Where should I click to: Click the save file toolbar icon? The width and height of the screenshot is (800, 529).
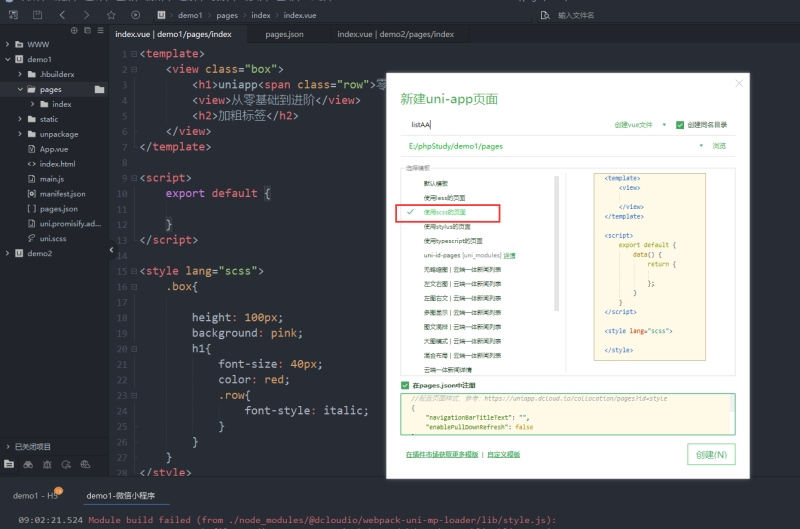point(37,15)
